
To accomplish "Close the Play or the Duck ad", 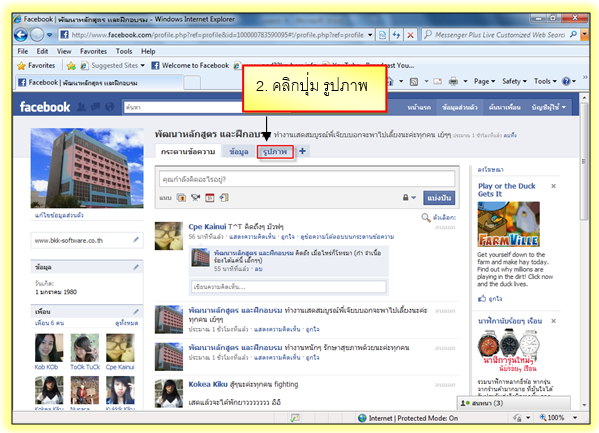I will pos(553,186).
